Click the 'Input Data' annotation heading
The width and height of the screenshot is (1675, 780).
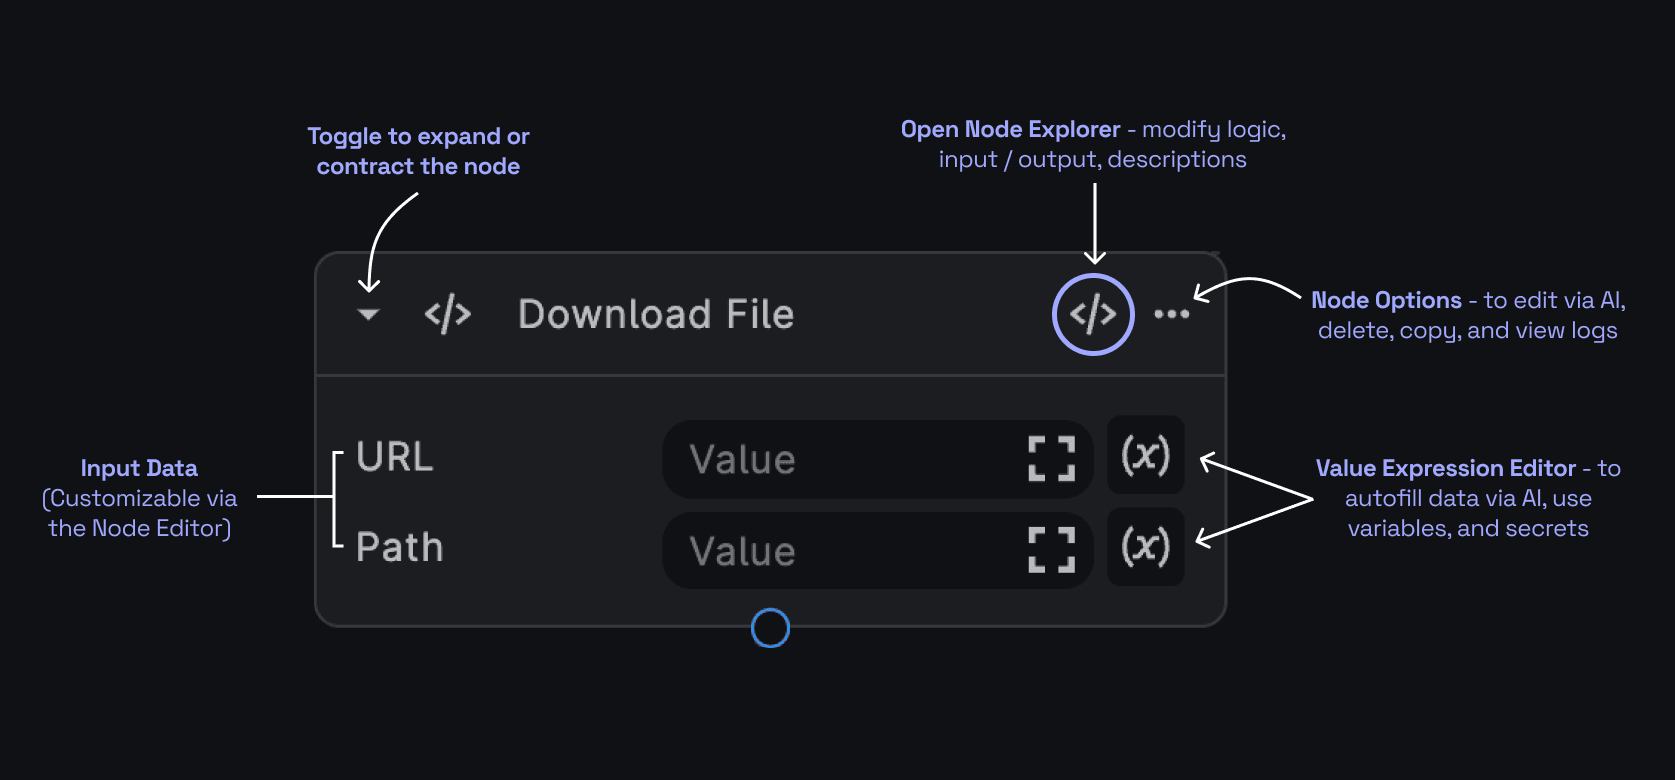click(x=139, y=469)
